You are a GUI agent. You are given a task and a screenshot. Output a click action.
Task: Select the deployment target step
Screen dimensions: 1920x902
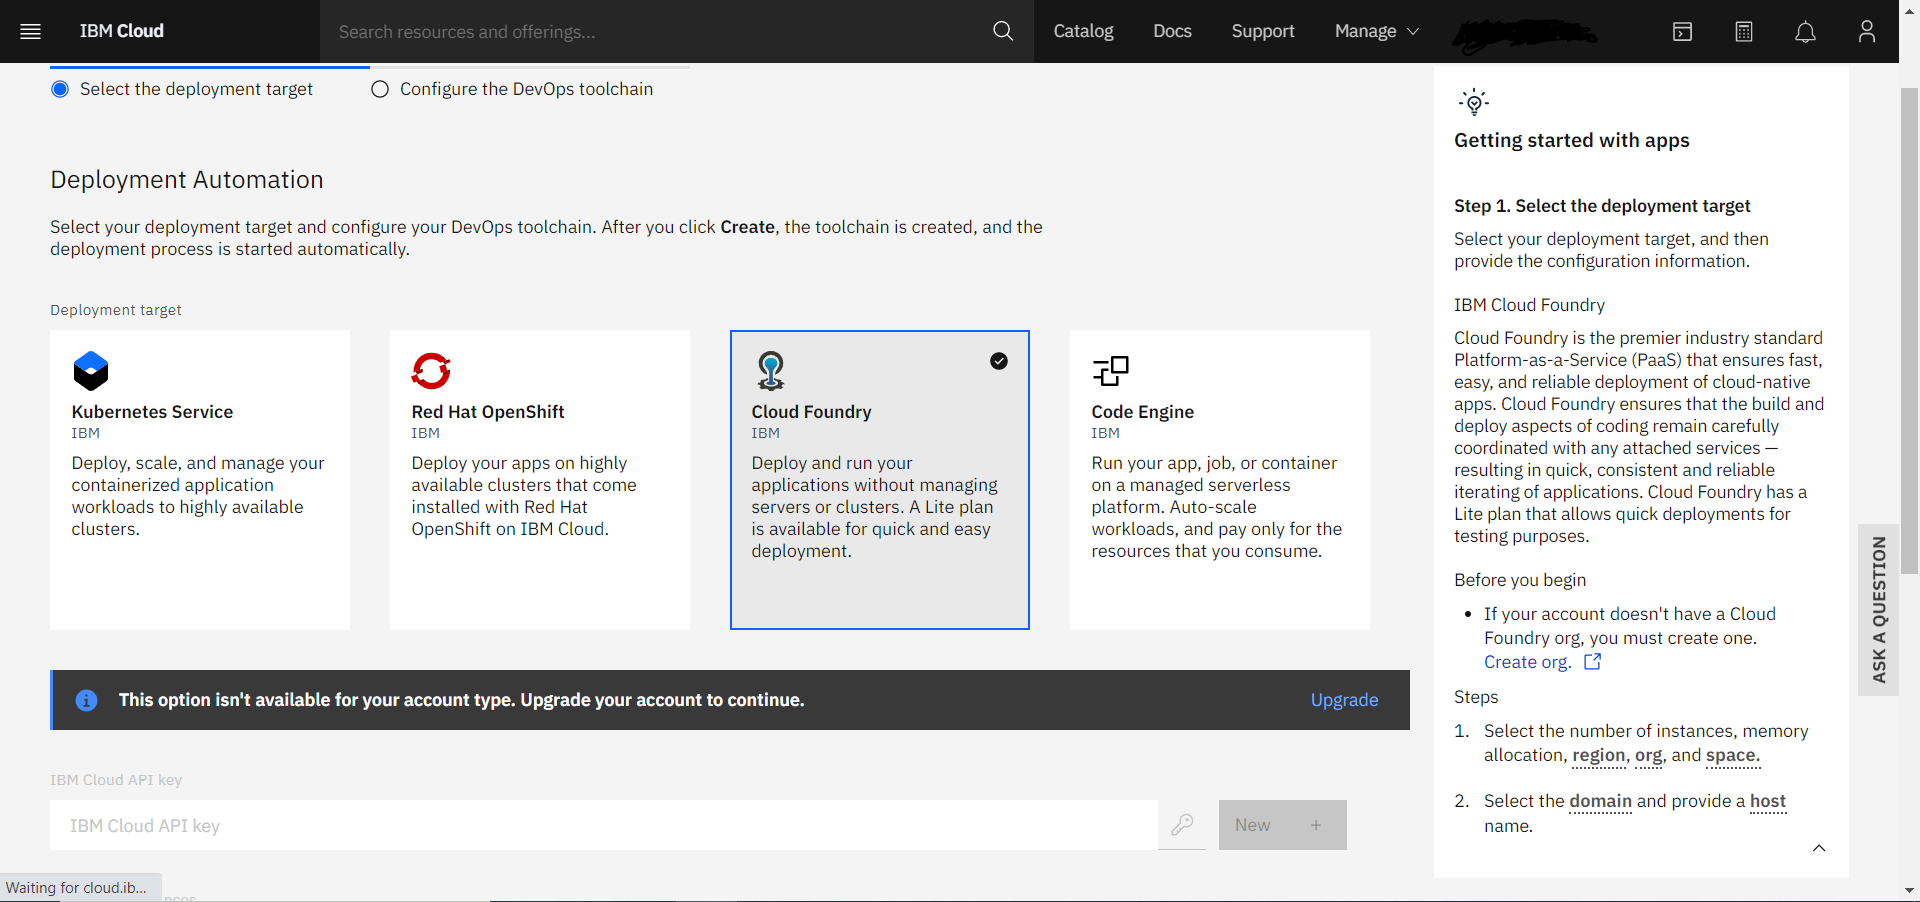tap(182, 89)
